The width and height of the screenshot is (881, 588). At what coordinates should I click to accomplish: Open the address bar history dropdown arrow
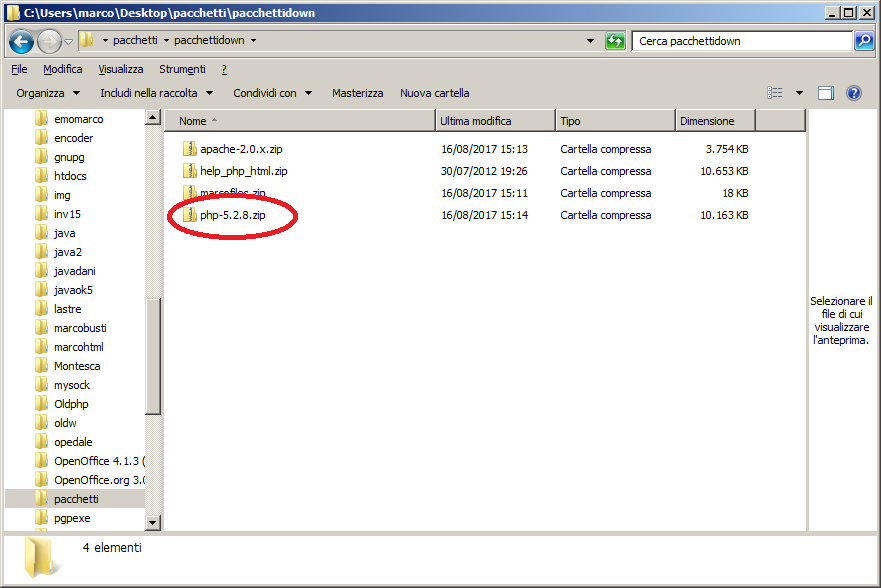(x=591, y=41)
